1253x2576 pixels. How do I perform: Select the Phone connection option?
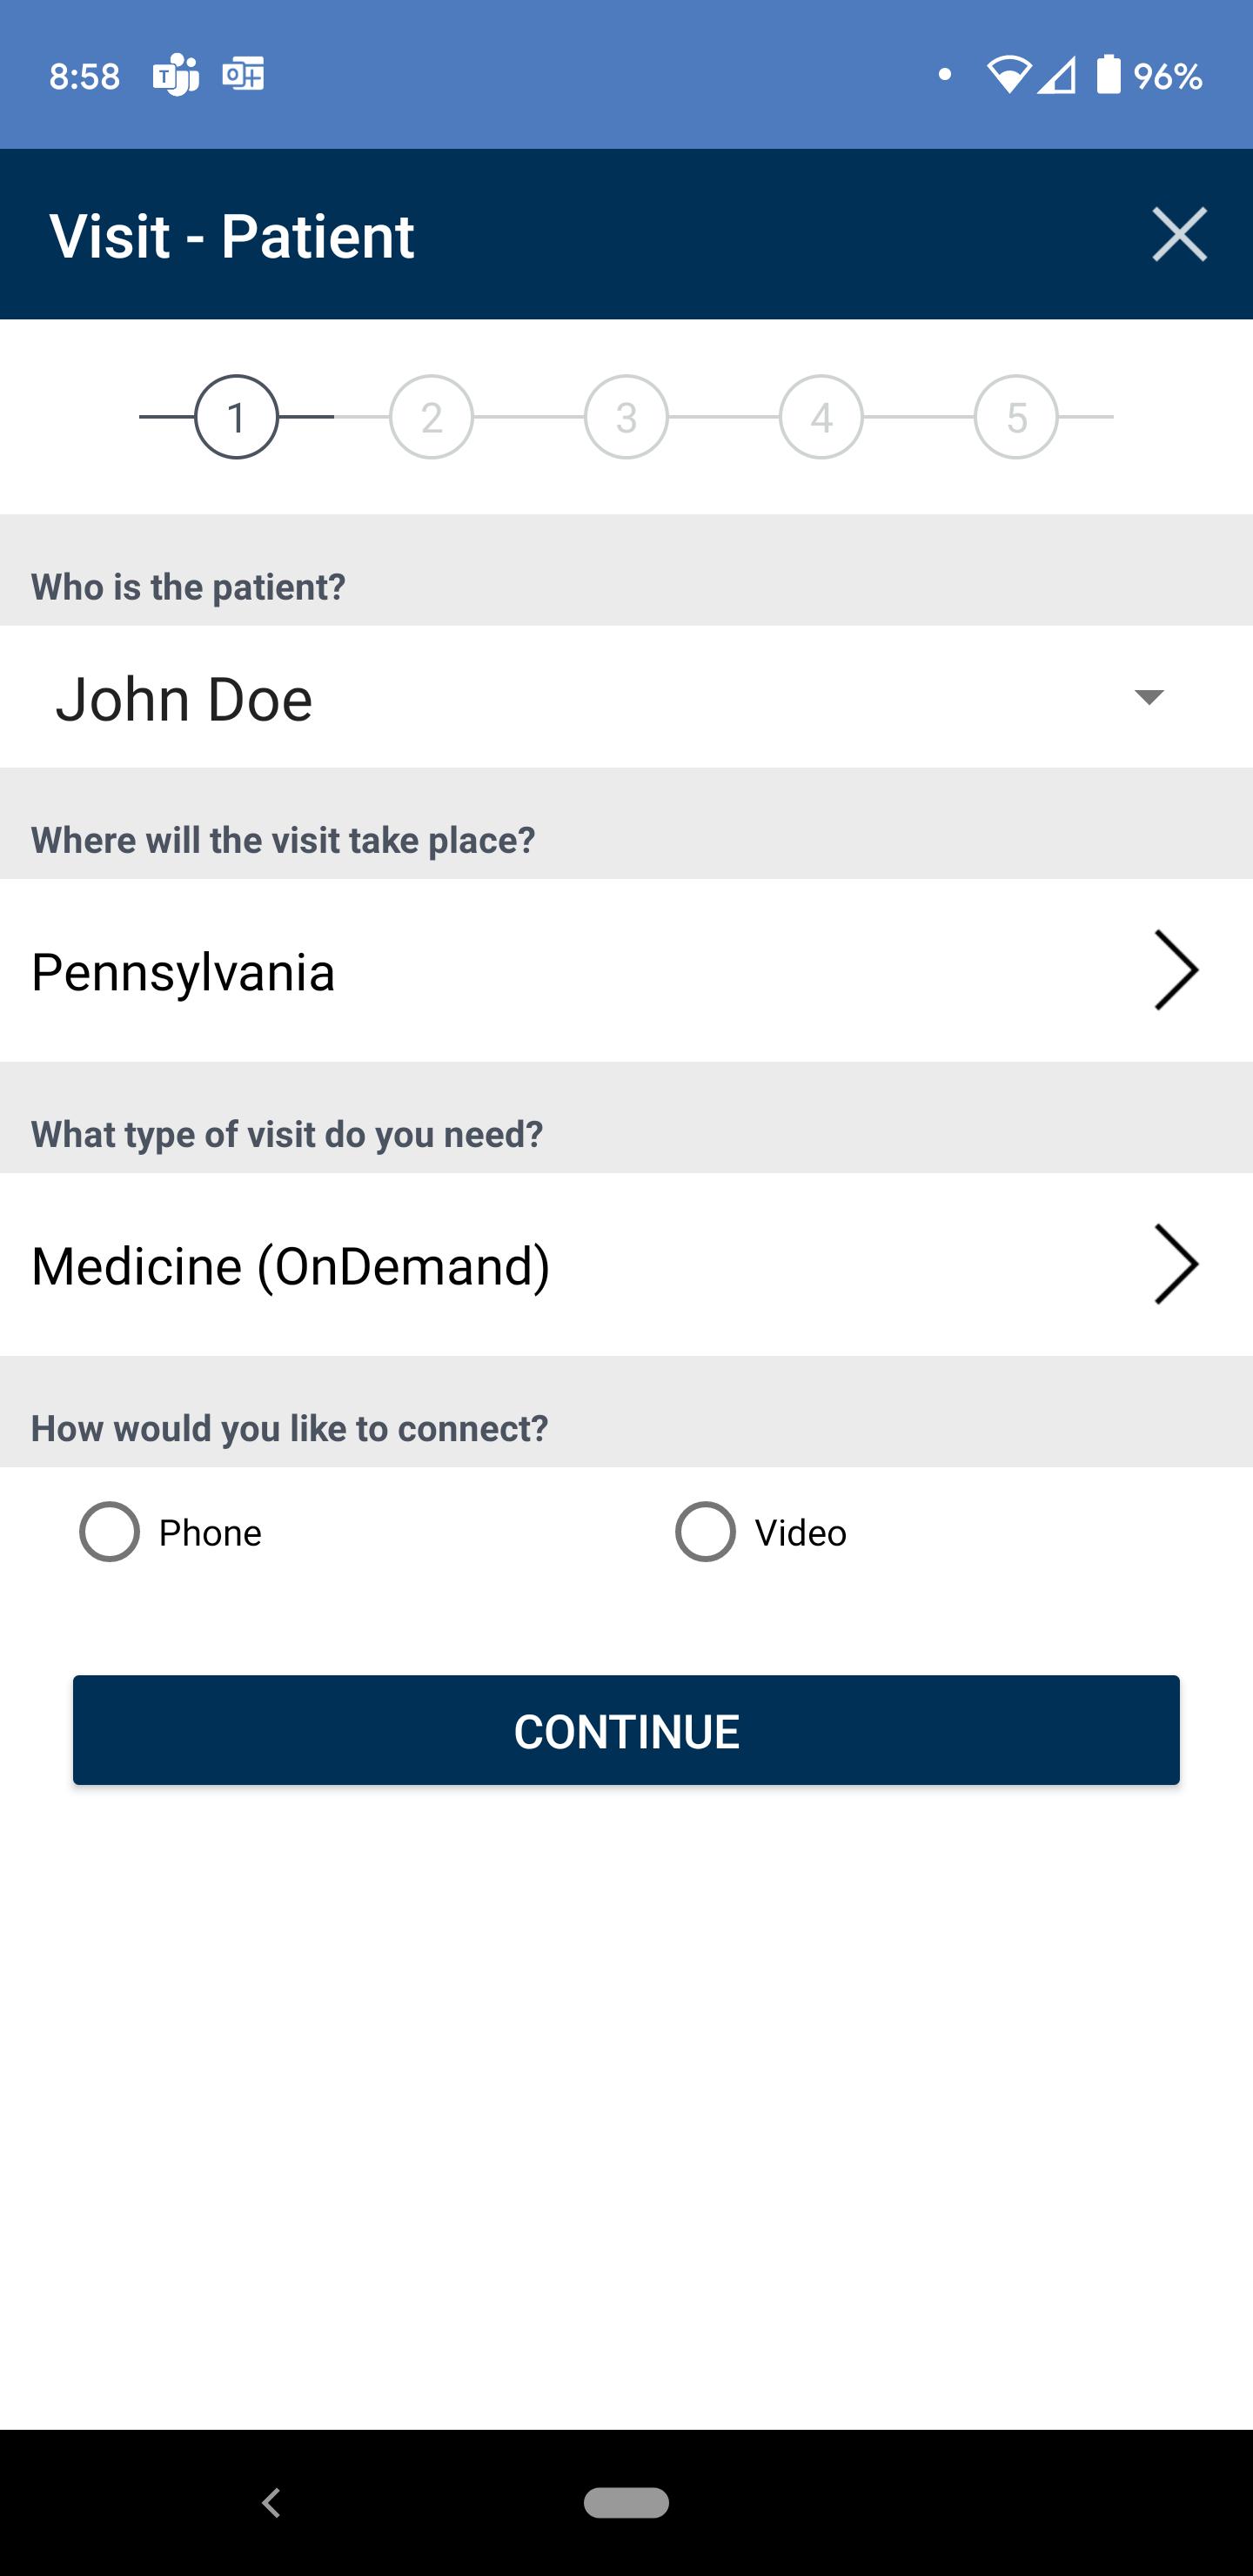[x=170, y=1532]
